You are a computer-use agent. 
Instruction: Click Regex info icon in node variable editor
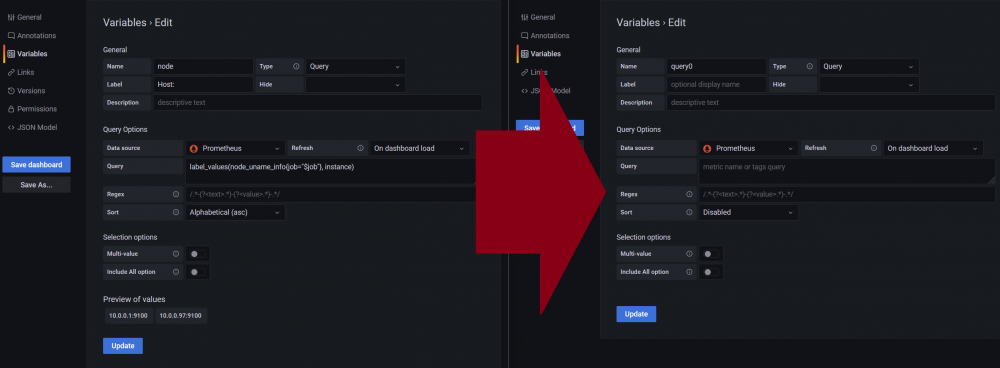pyautogui.click(x=175, y=194)
